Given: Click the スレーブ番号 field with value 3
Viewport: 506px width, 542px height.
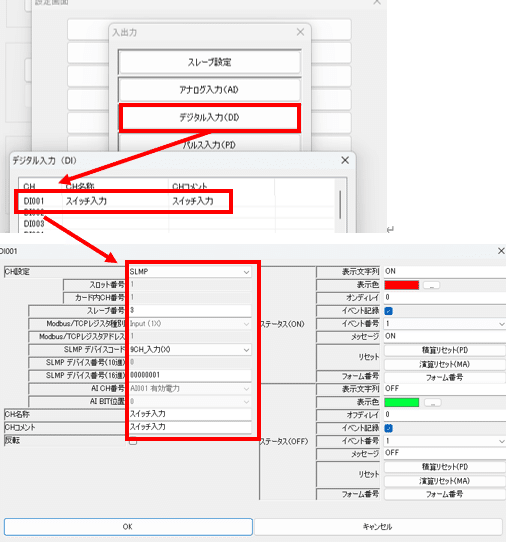Looking at the screenshot, I should coord(190,310).
